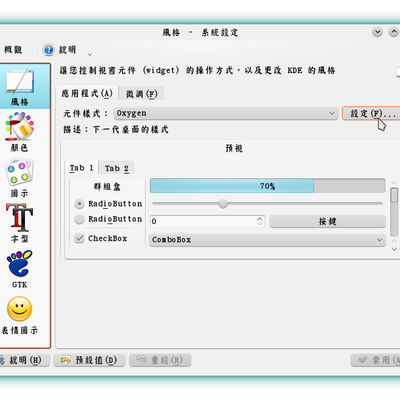Click the 描述：下一代桌面的樣式 description text
Viewport: 400px width, 400px height.
click(x=116, y=129)
